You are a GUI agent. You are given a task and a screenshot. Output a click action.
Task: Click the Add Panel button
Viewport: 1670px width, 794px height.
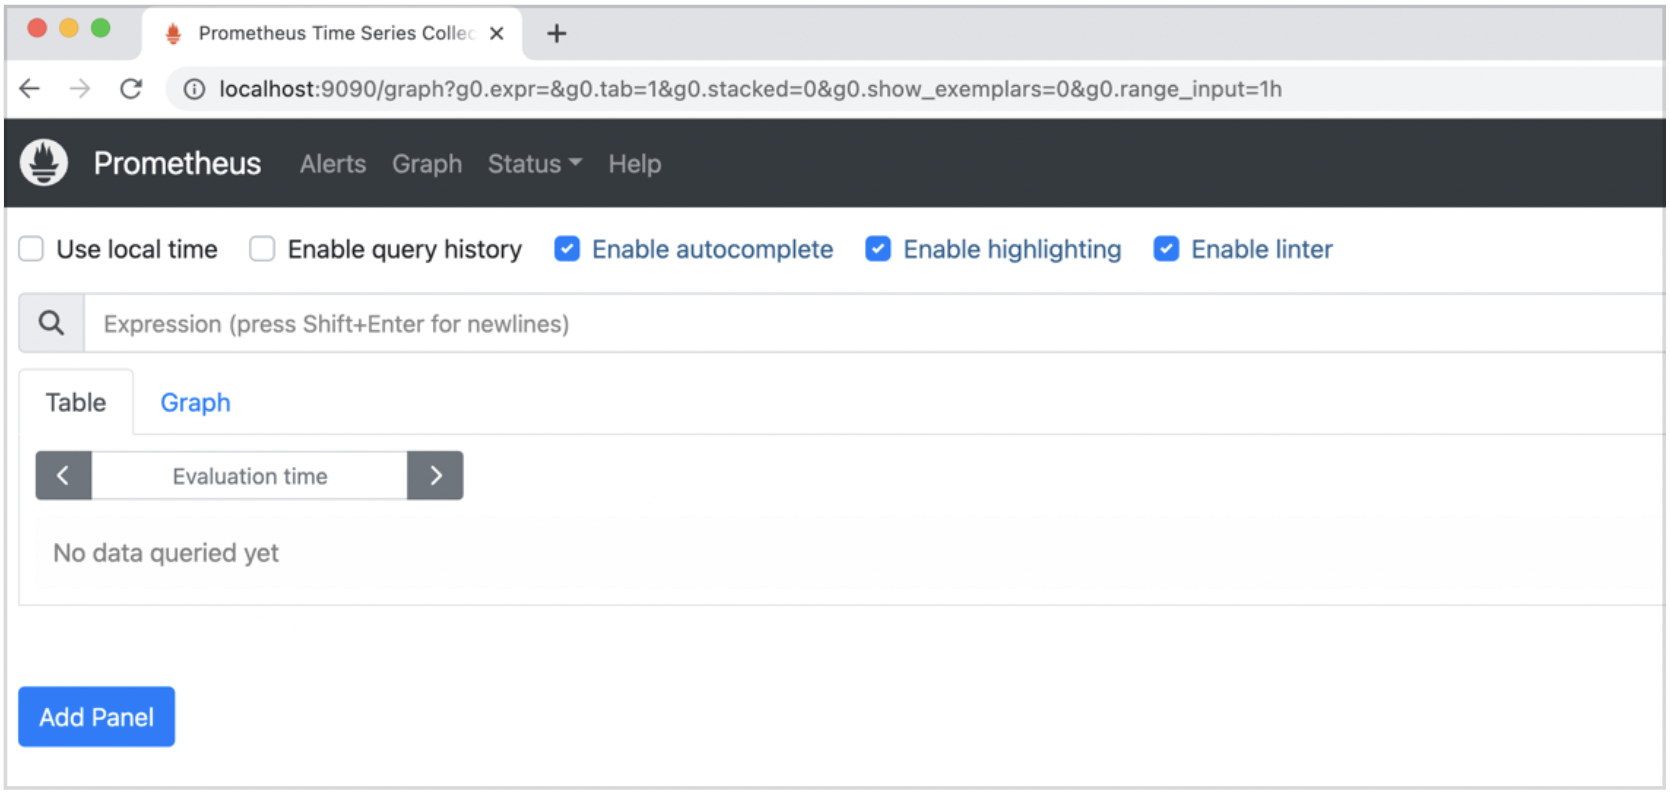pyautogui.click(x=96, y=716)
